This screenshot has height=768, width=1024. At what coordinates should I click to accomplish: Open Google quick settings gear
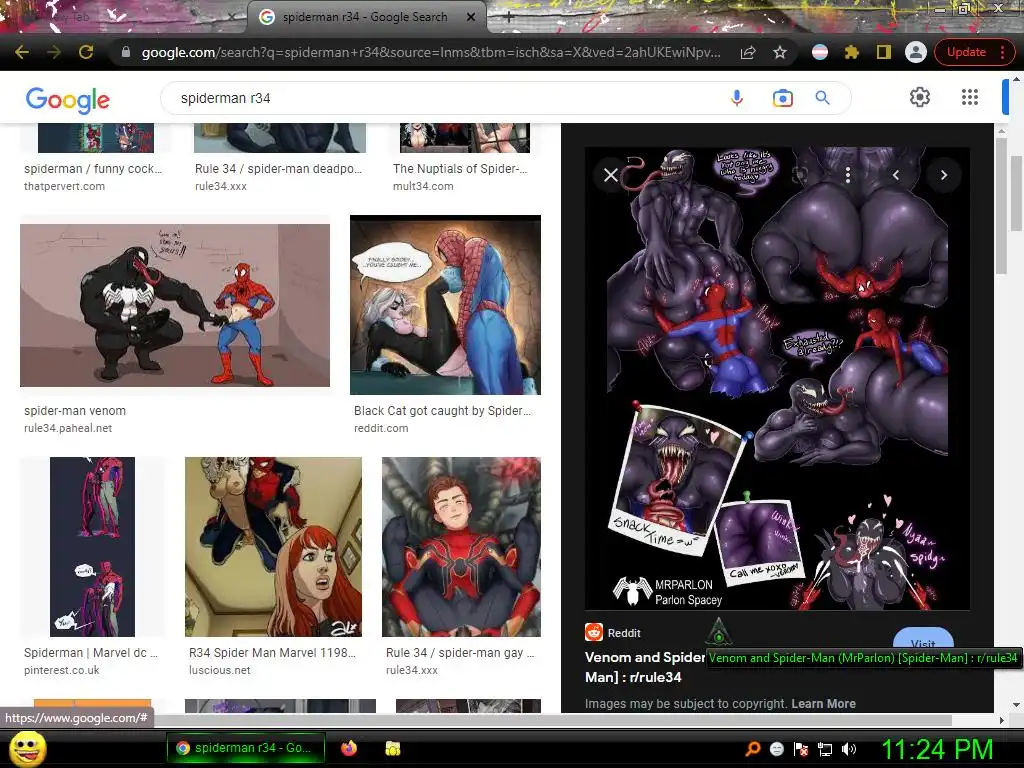pyautogui.click(x=920, y=97)
